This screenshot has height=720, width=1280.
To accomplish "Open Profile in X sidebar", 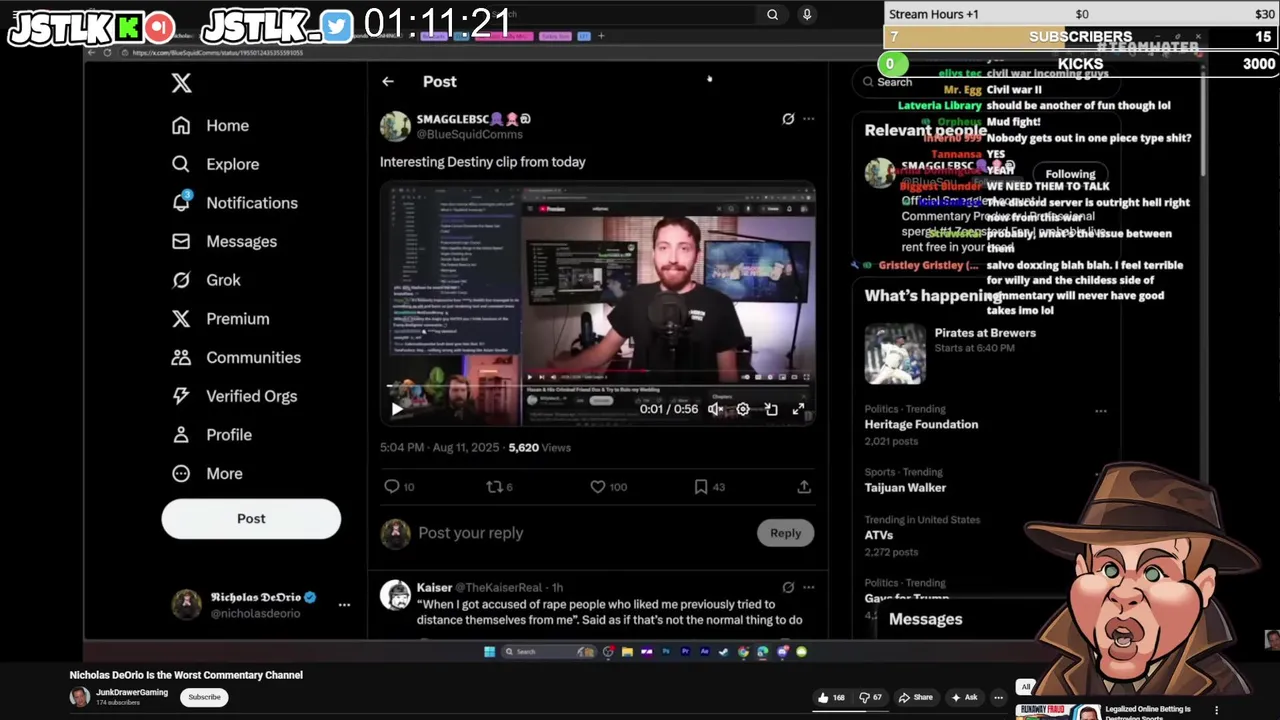I will pos(211,435).
